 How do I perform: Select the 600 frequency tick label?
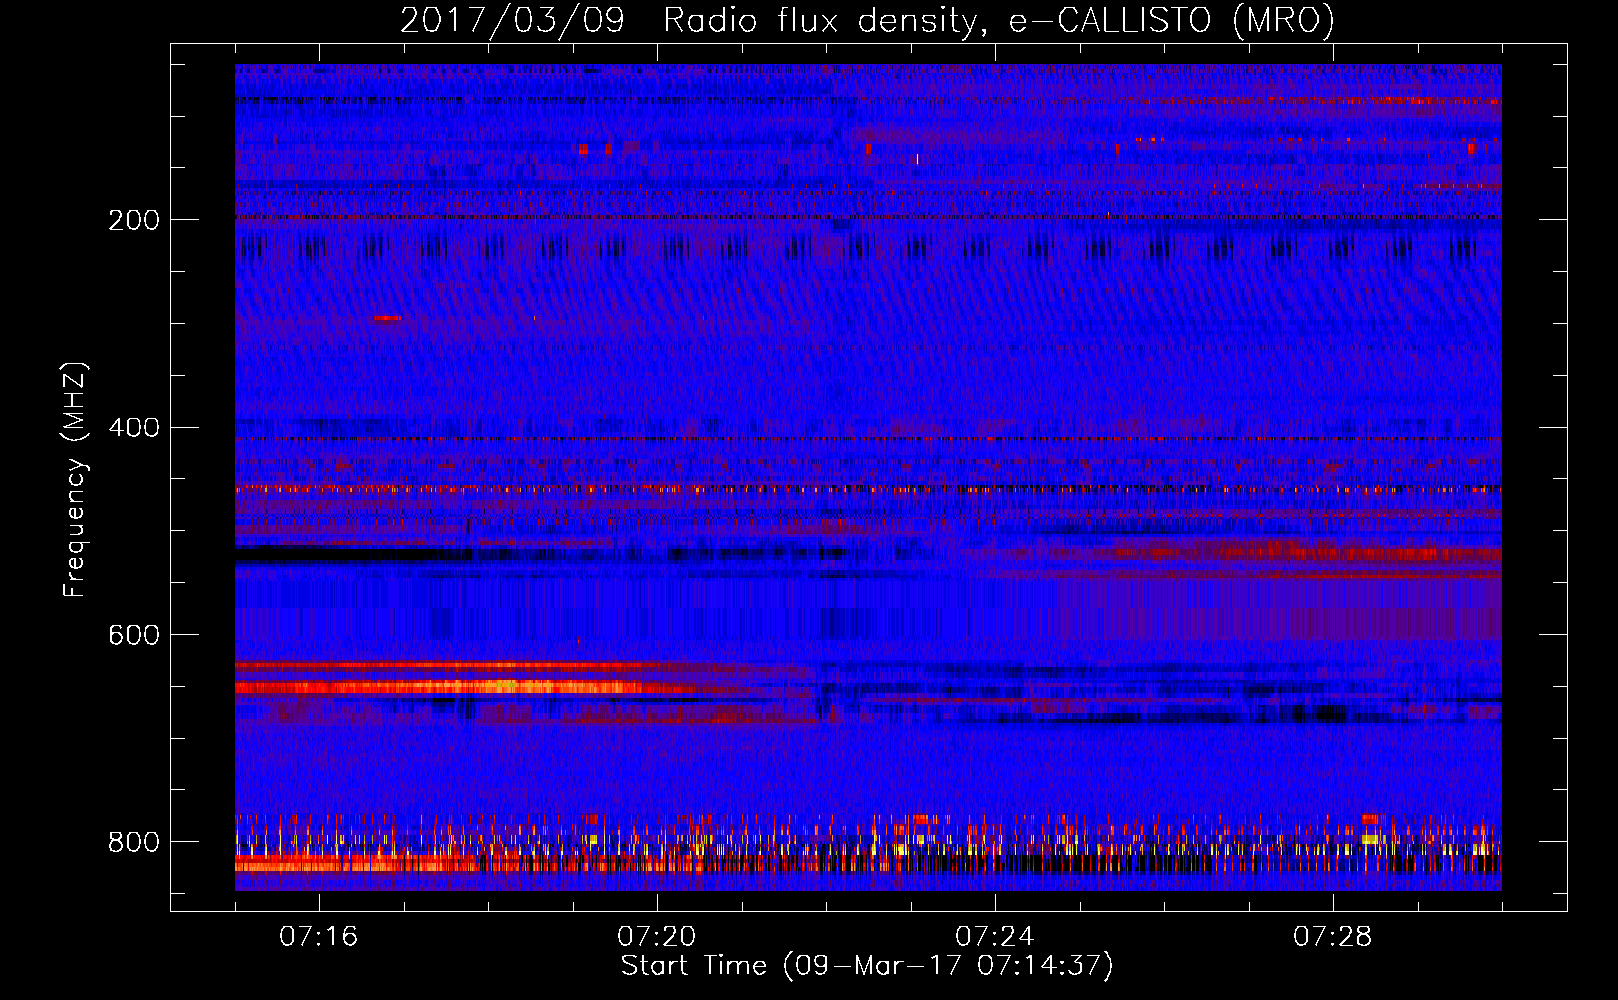pos(134,636)
